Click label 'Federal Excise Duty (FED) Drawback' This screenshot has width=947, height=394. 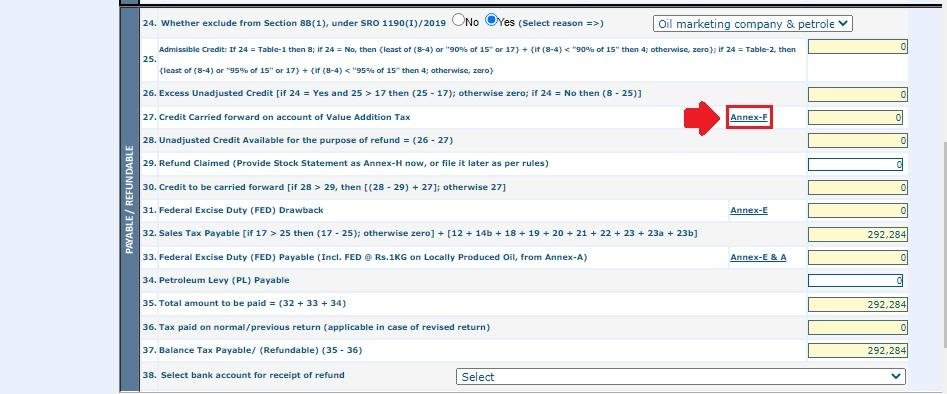coord(241,210)
